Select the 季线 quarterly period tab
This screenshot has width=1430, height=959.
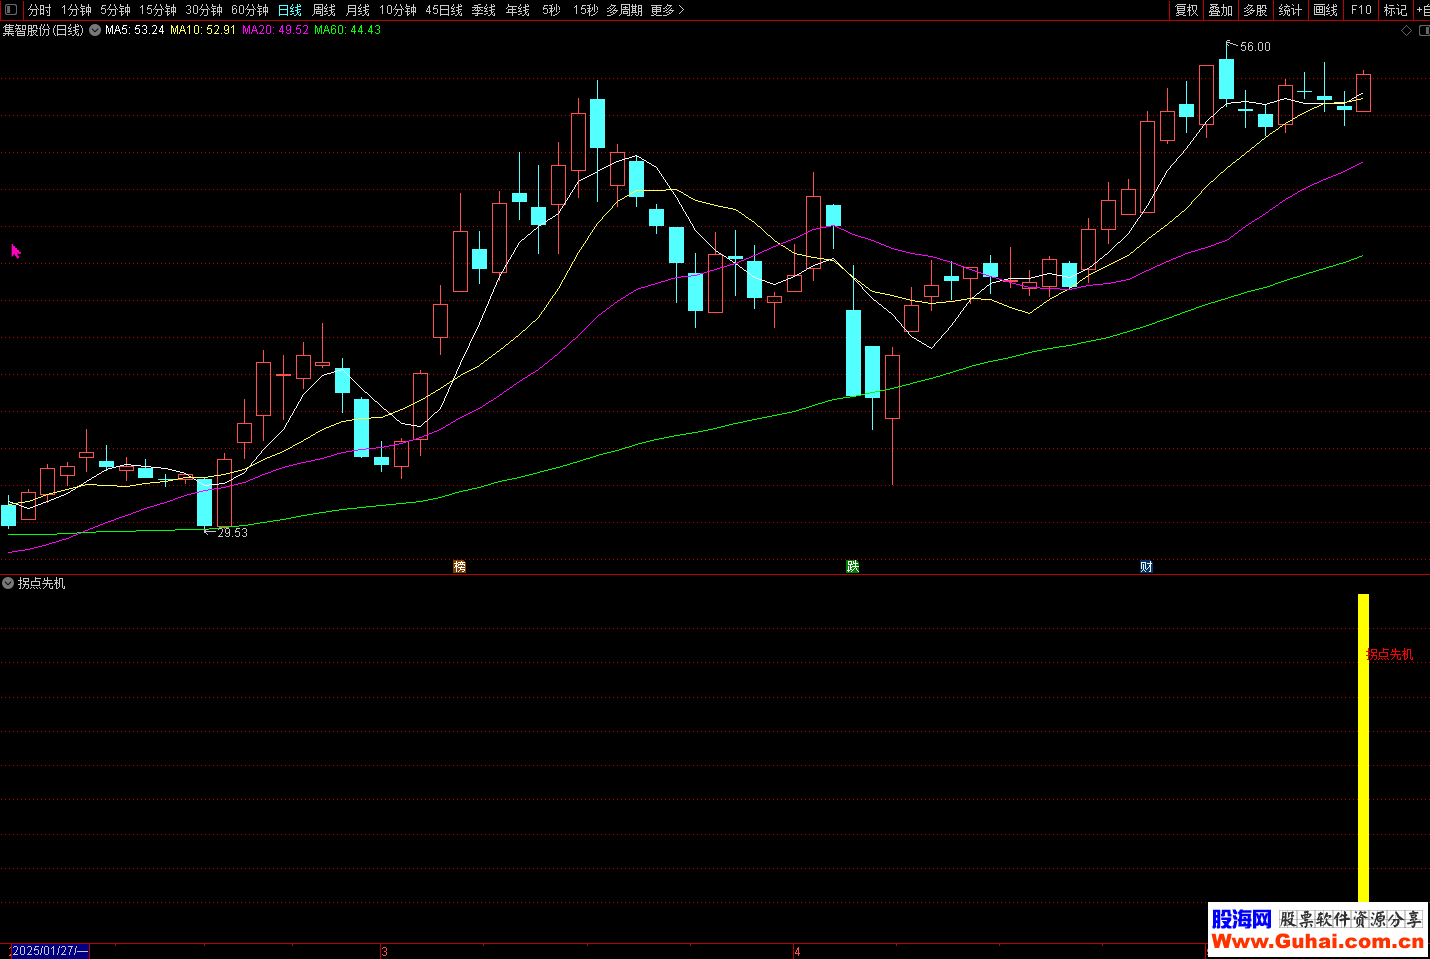tap(484, 10)
